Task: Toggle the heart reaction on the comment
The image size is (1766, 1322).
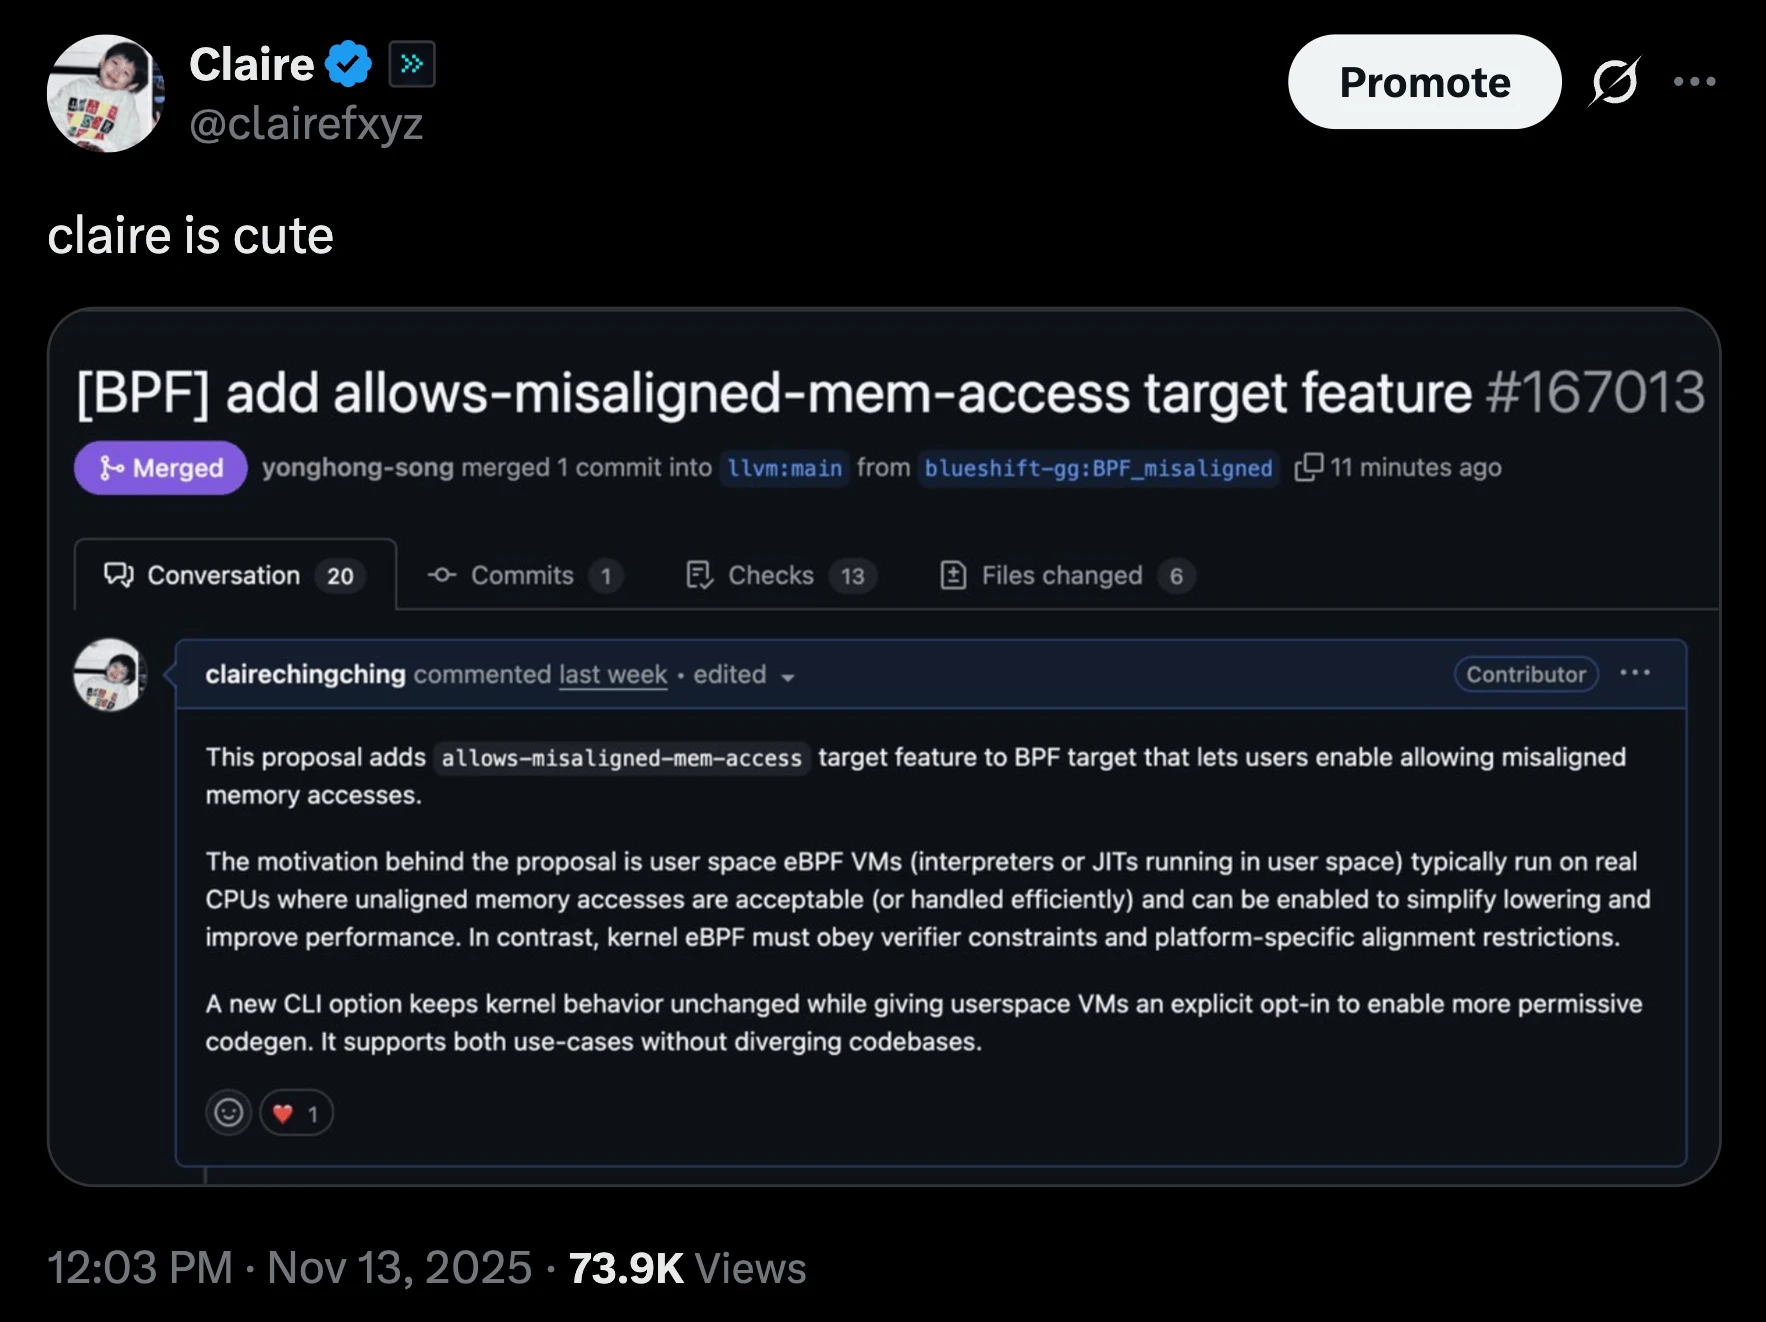Action: pyautogui.click(x=296, y=1112)
